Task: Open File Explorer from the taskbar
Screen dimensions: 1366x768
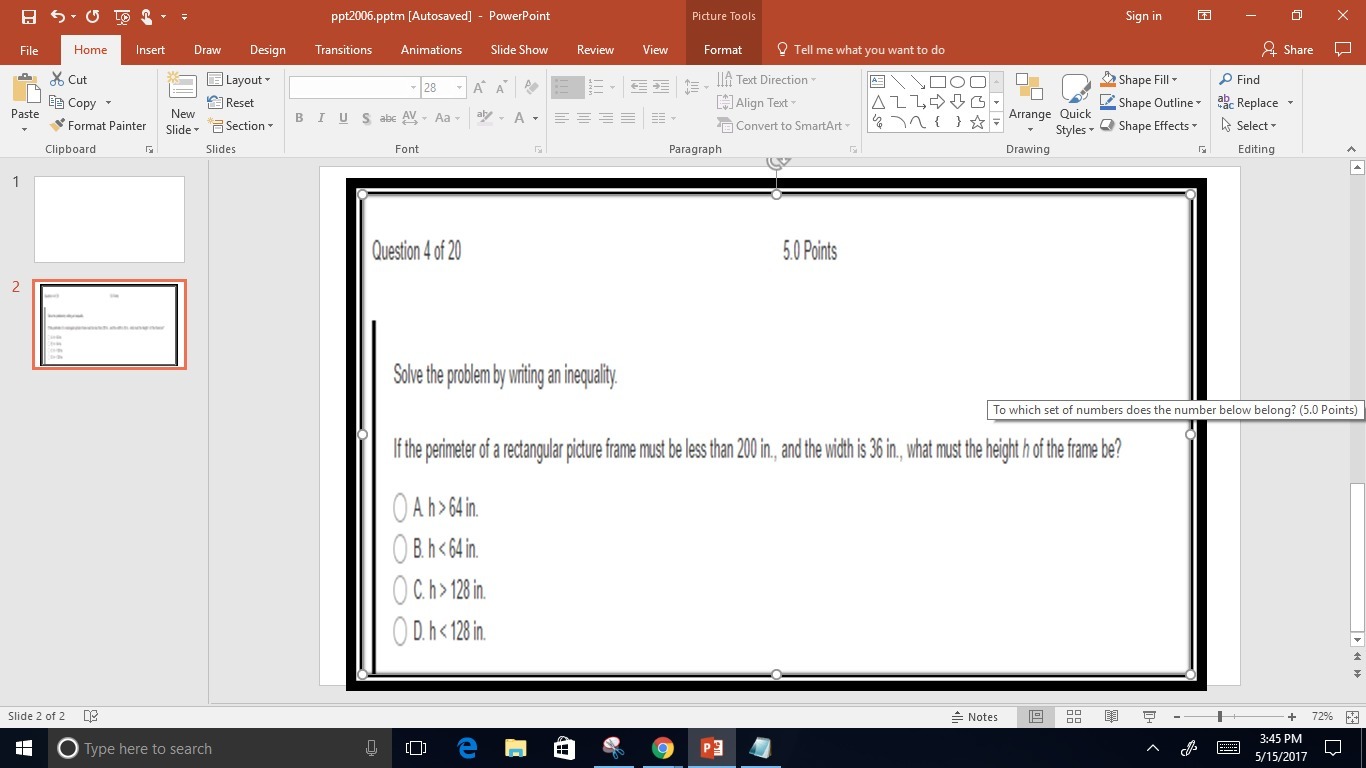Action: click(516, 748)
